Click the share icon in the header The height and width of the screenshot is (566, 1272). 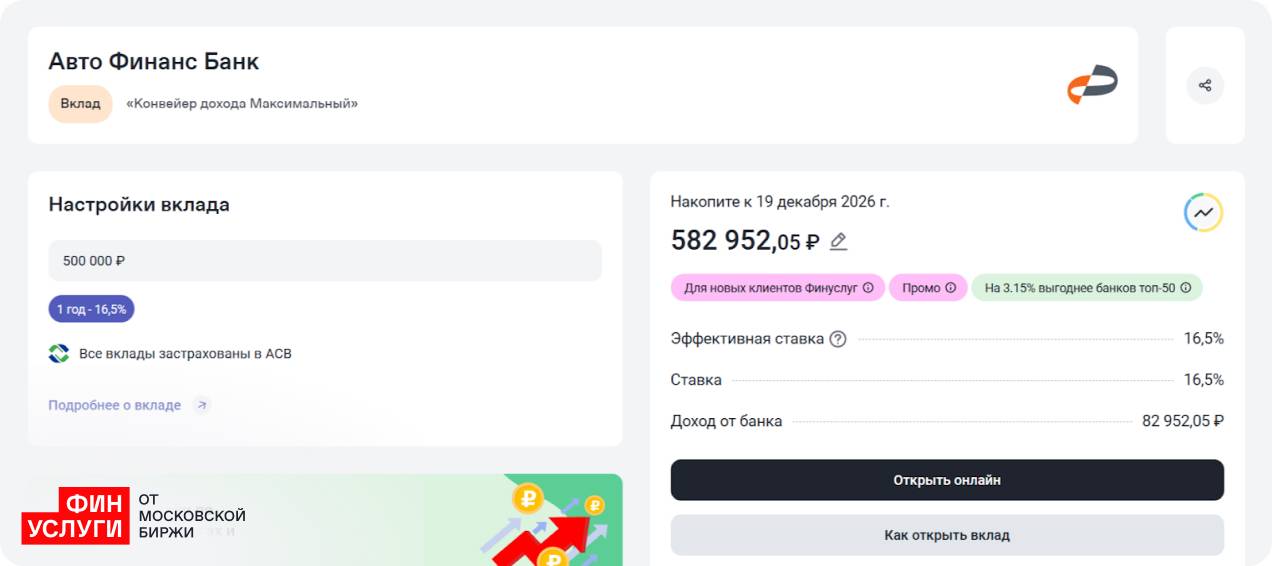point(1205,85)
